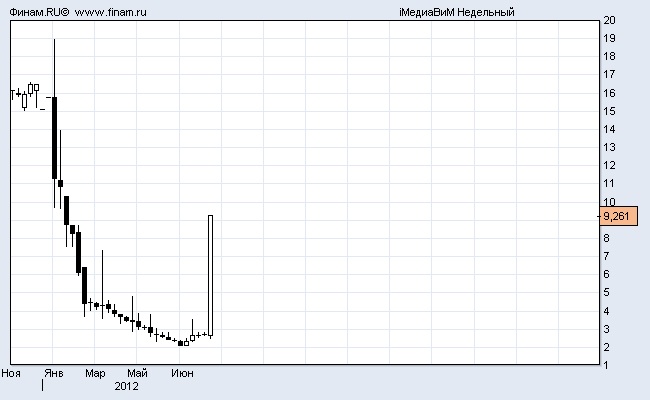Click the Финам.RU© www.finam.ru header text

(x=78, y=12)
